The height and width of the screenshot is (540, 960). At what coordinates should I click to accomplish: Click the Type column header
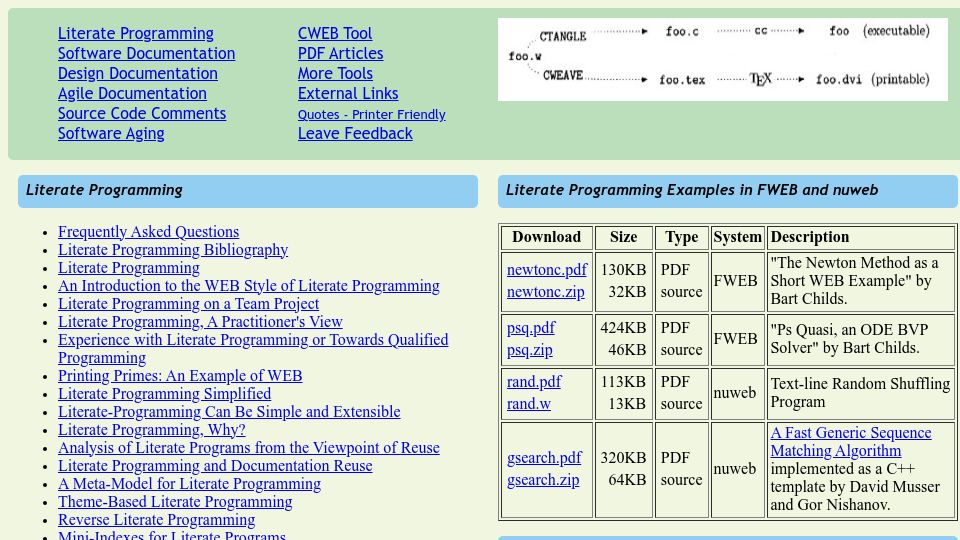click(x=681, y=237)
